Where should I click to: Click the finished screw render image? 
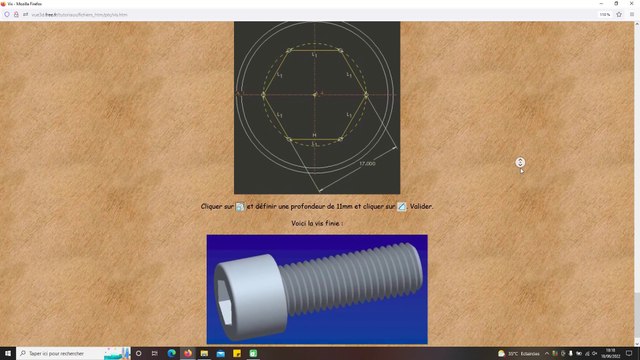(x=317, y=289)
